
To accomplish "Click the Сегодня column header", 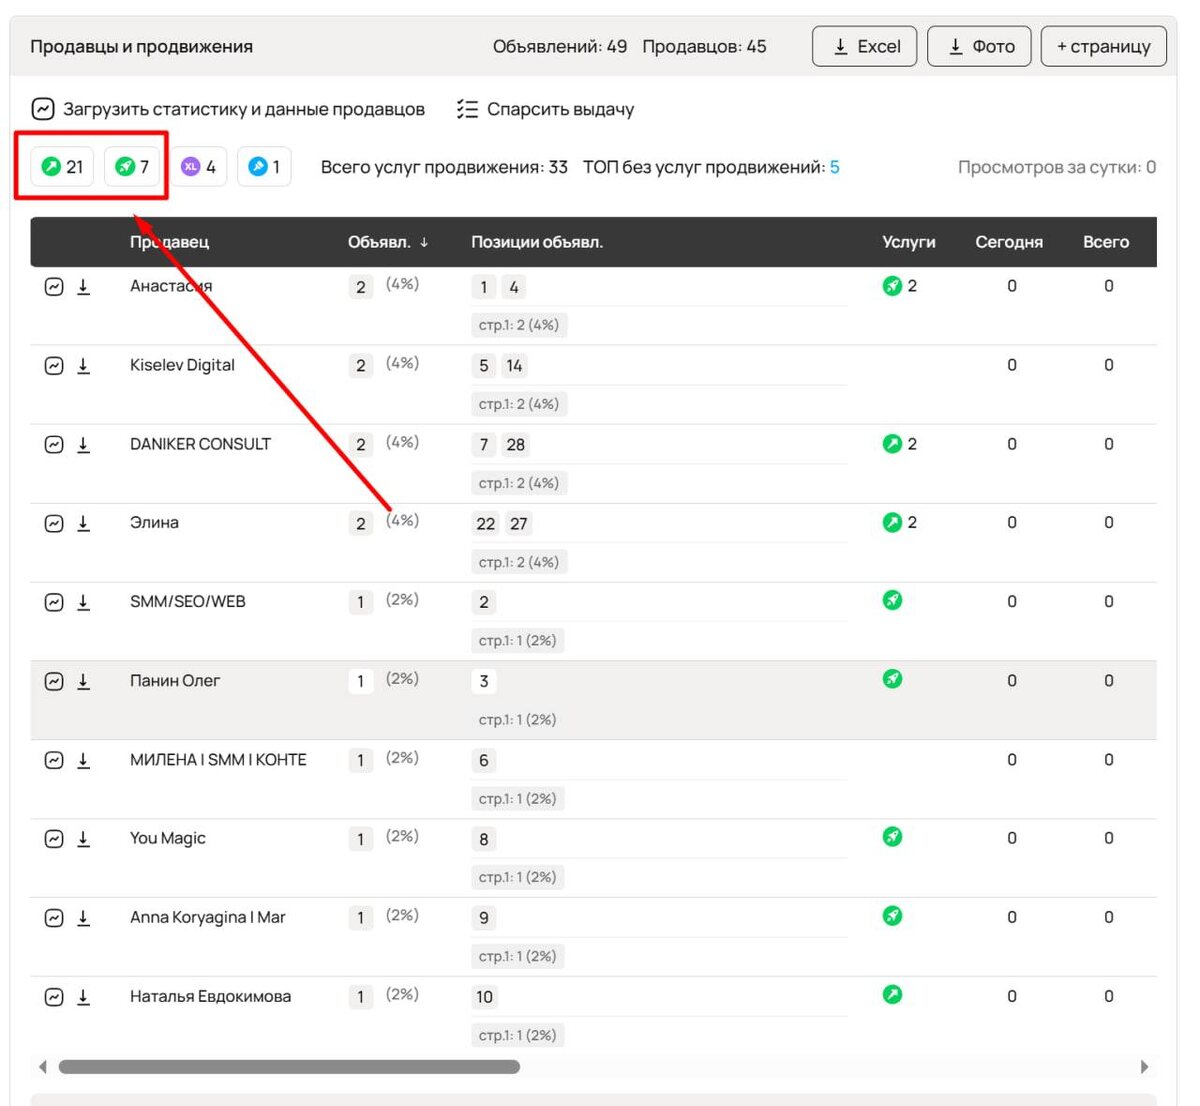I will [x=1009, y=242].
